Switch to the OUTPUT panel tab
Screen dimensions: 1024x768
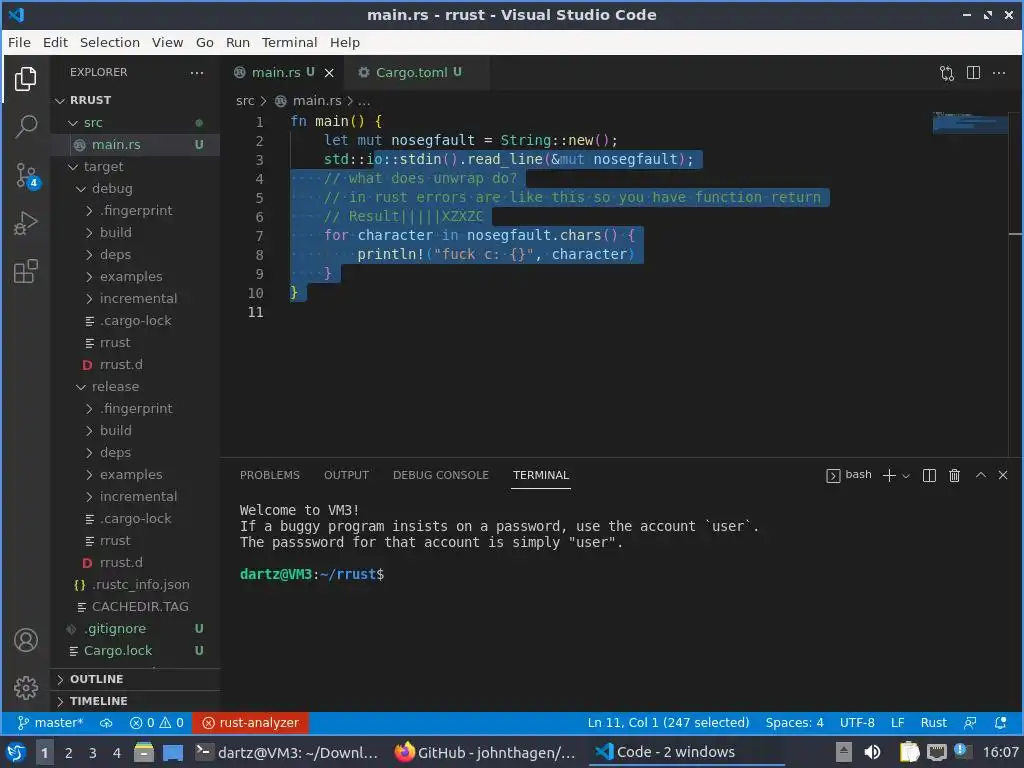347,475
